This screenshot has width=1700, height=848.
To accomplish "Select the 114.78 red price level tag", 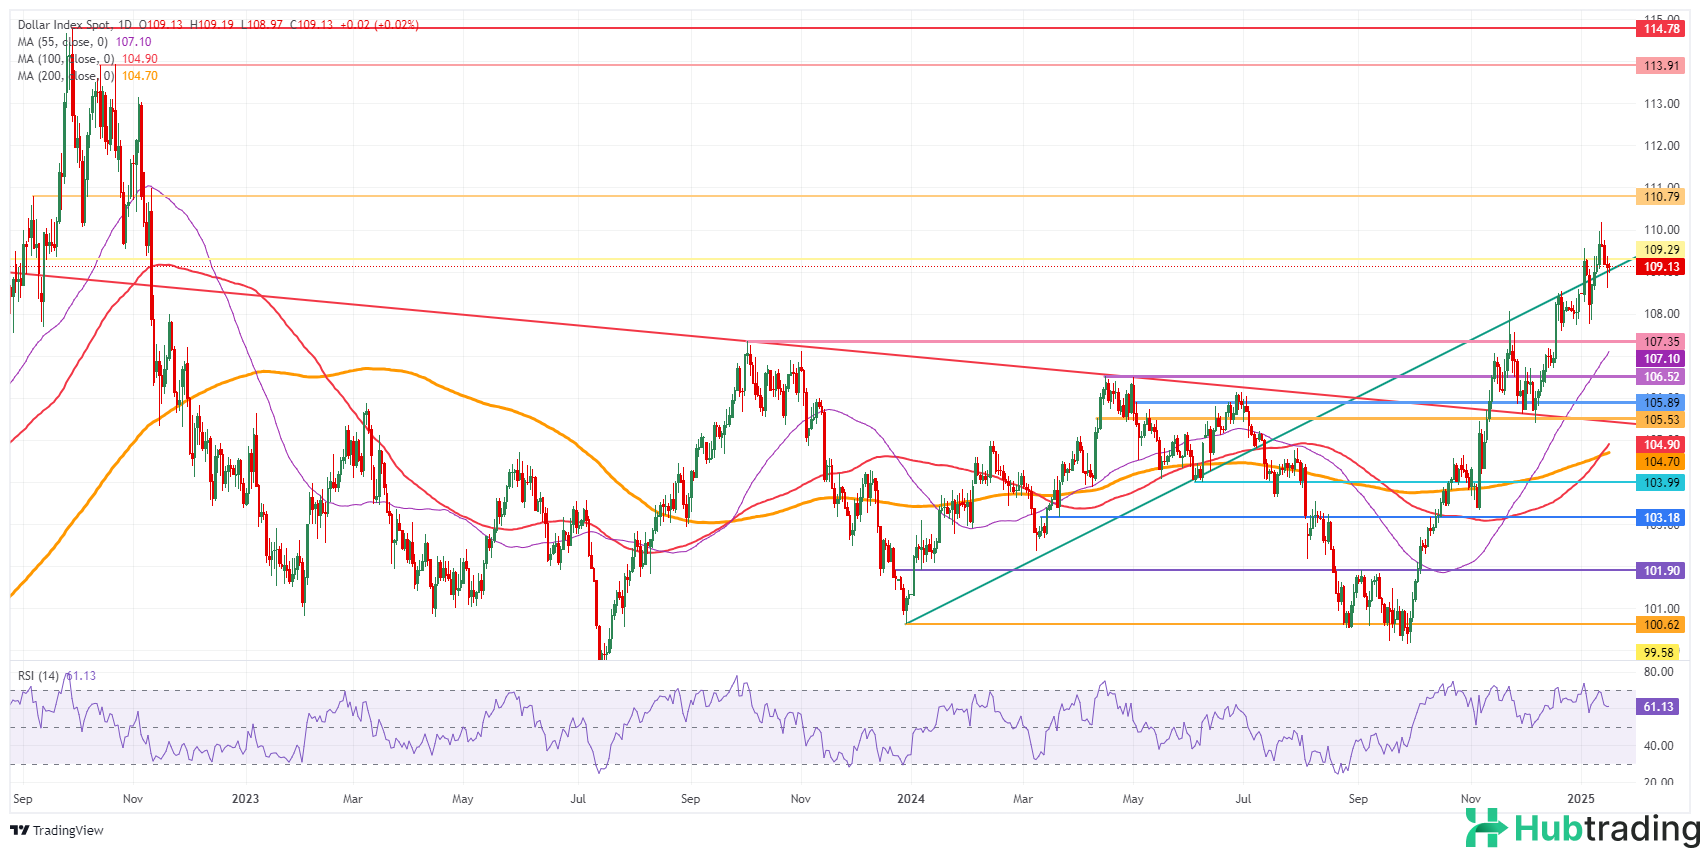I will [x=1661, y=29].
